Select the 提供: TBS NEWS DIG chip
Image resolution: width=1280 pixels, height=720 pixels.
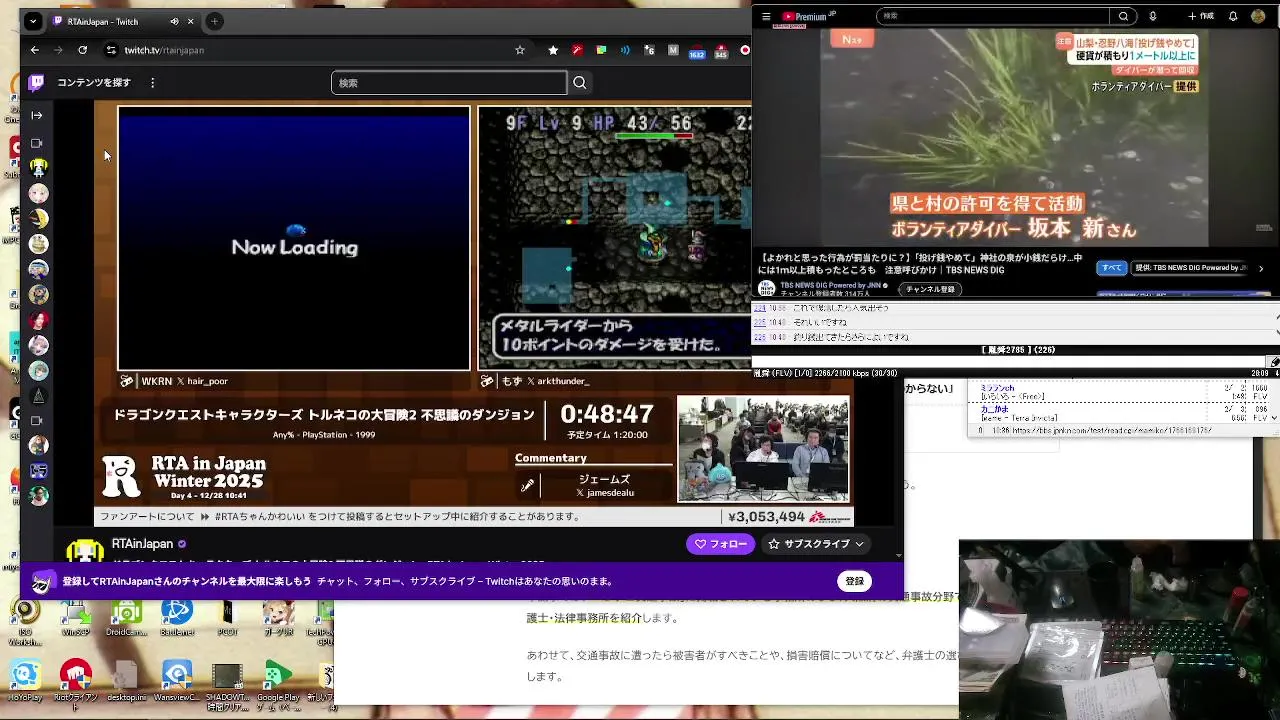[x=1190, y=268]
